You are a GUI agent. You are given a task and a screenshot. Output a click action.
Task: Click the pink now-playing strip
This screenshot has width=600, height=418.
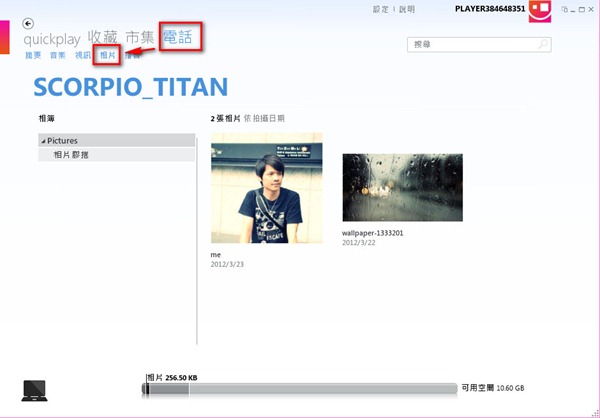tap(5, 37)
